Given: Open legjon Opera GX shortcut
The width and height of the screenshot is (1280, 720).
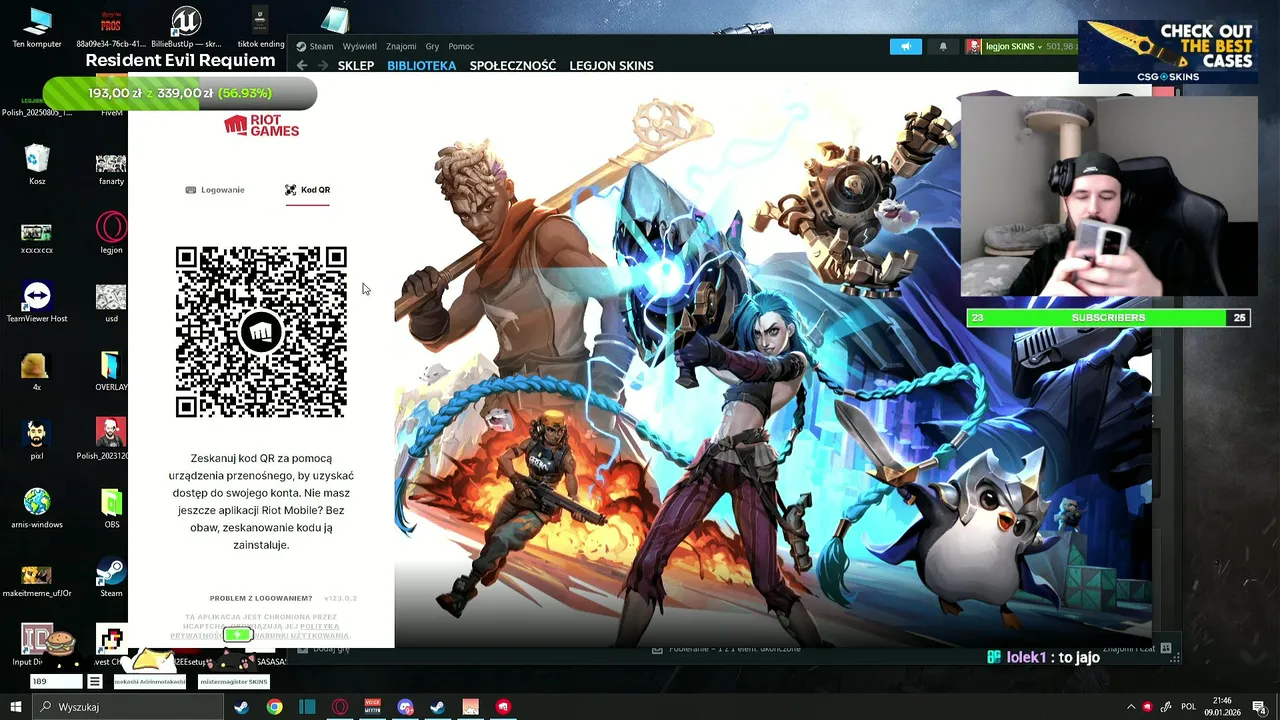Looking at the screenshot, I should click(111, 233).
